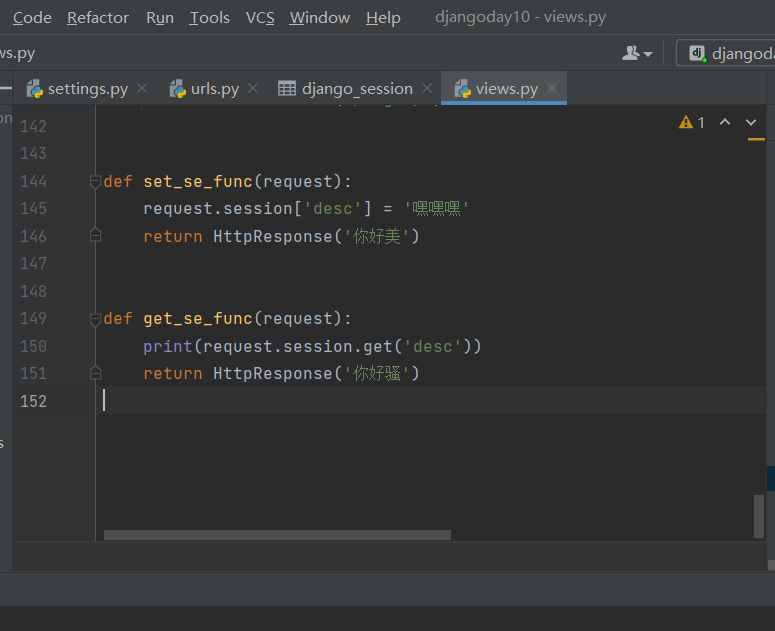Close the urls.py tab
The image size is (775, 631).
pyautogui.click(x=253, y=88)
